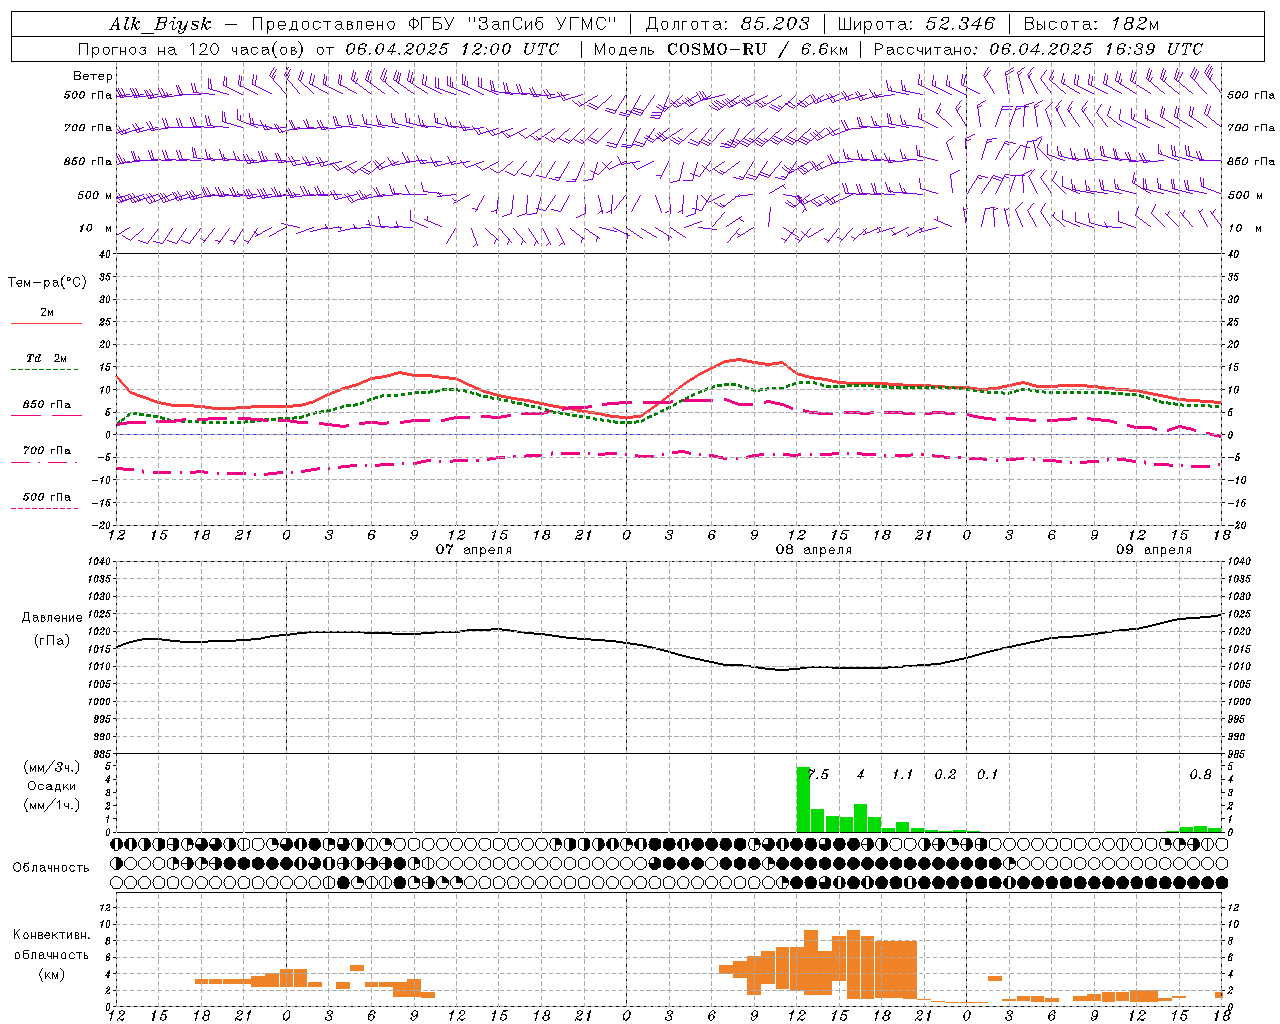Click the Прогноз на 120 часа(ов) text
The image size is (1280, 1024).
(192, 48)
